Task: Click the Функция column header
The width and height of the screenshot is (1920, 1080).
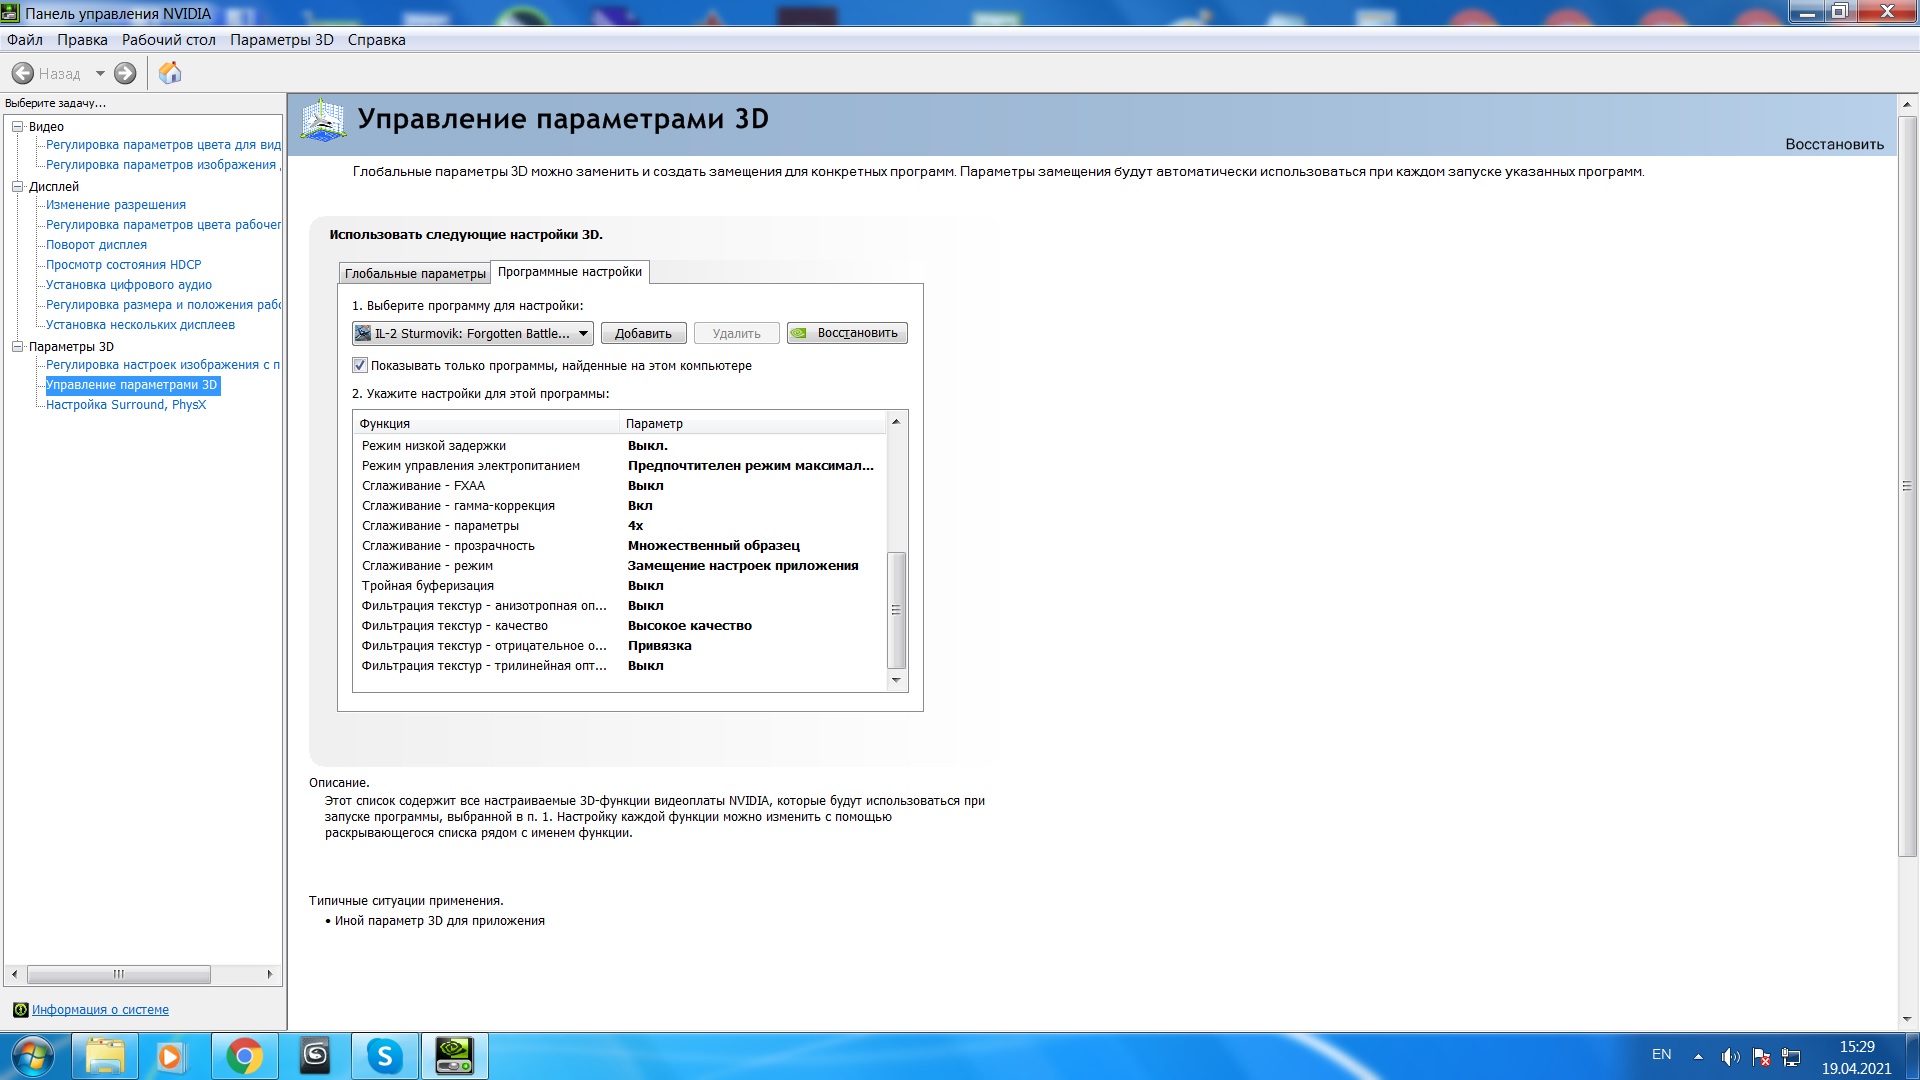Action: tap(486, 423)
